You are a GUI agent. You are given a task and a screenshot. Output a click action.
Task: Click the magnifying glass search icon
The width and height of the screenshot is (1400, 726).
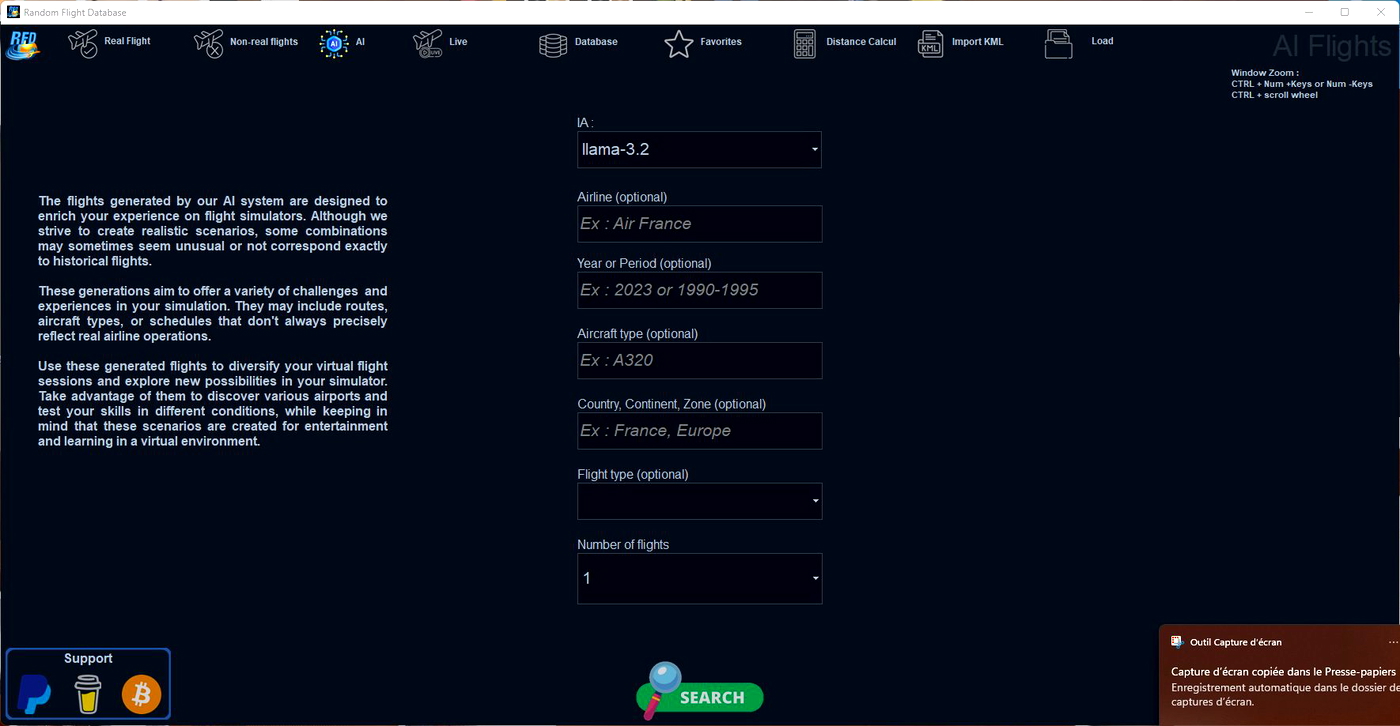pos(662,688)
